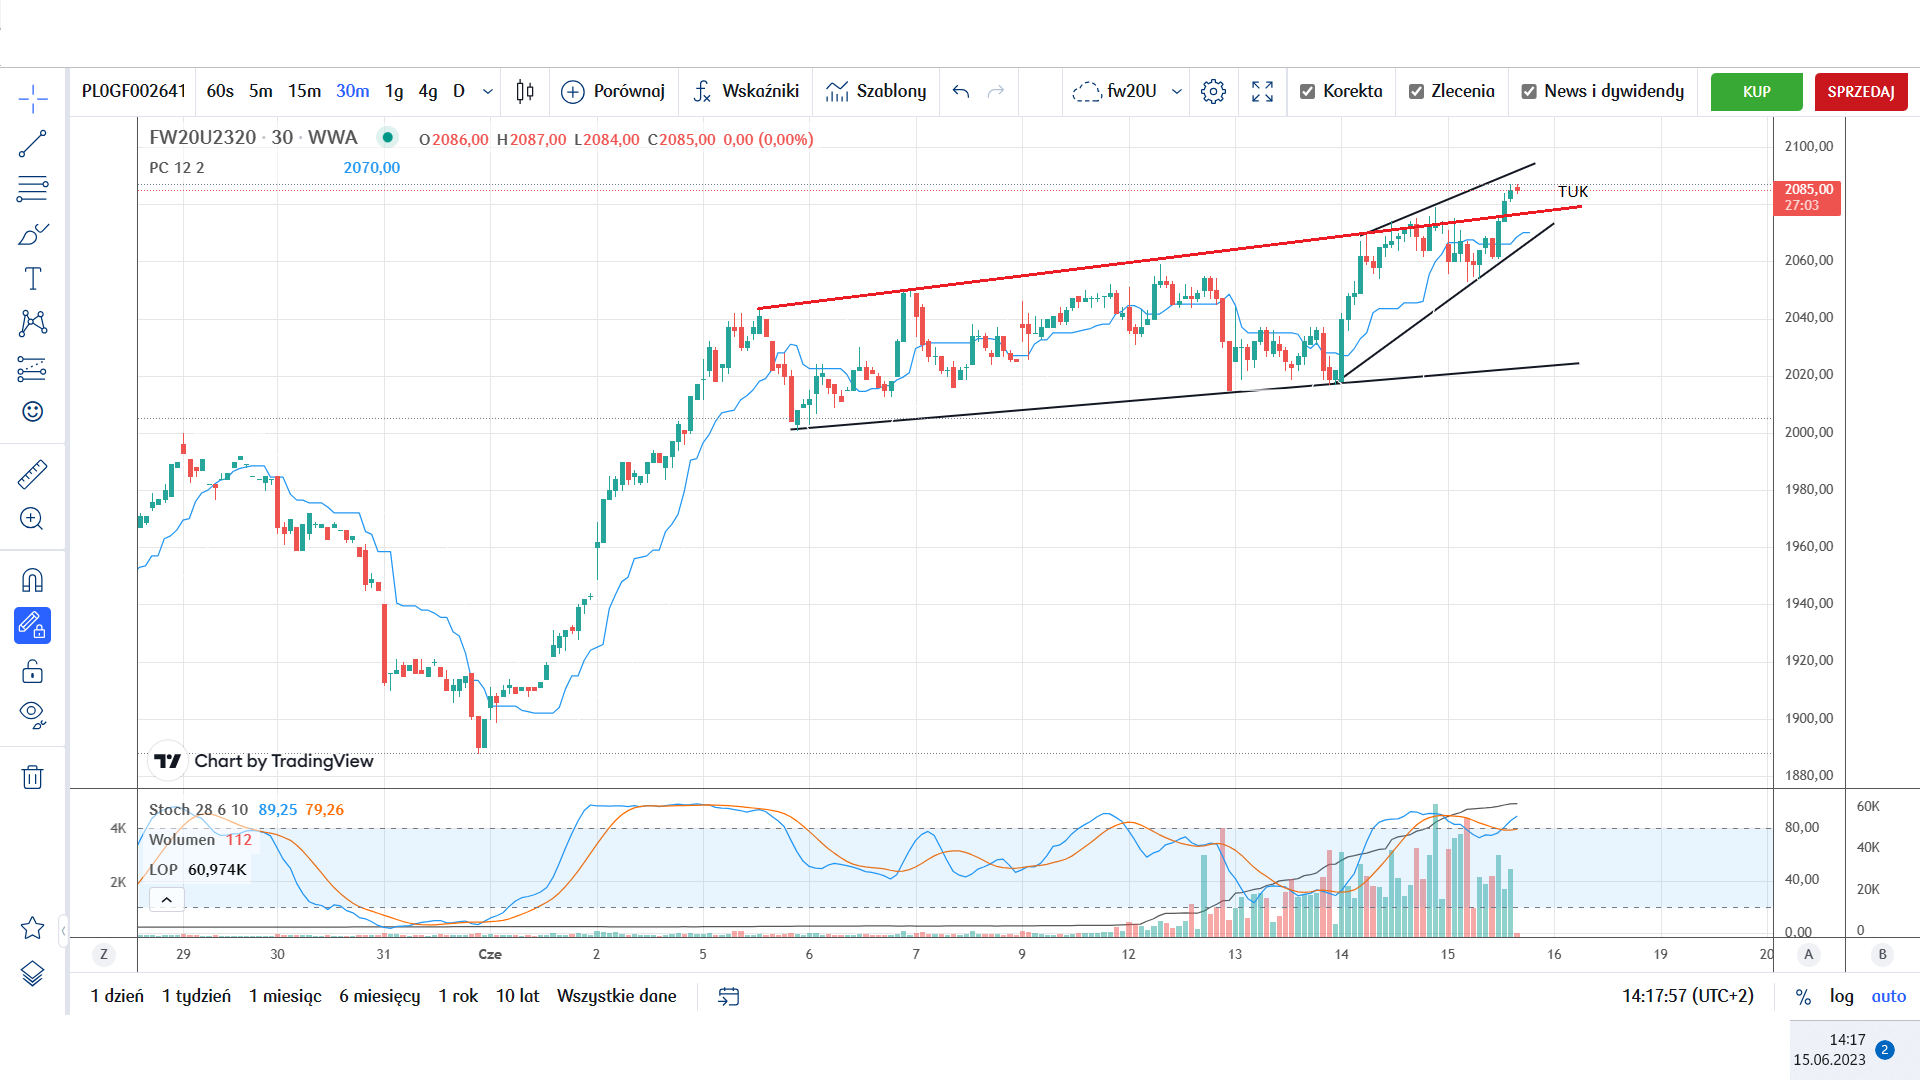
Task: Collapse the indicator legend chevron
Action: pos(167,900)
